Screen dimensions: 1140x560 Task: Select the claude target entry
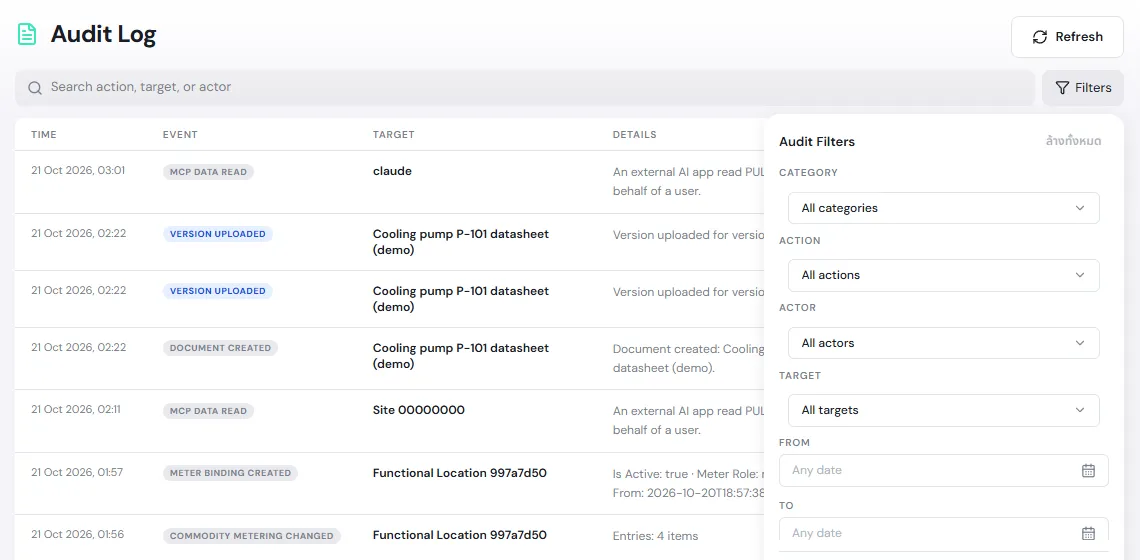tap(392, 172)
